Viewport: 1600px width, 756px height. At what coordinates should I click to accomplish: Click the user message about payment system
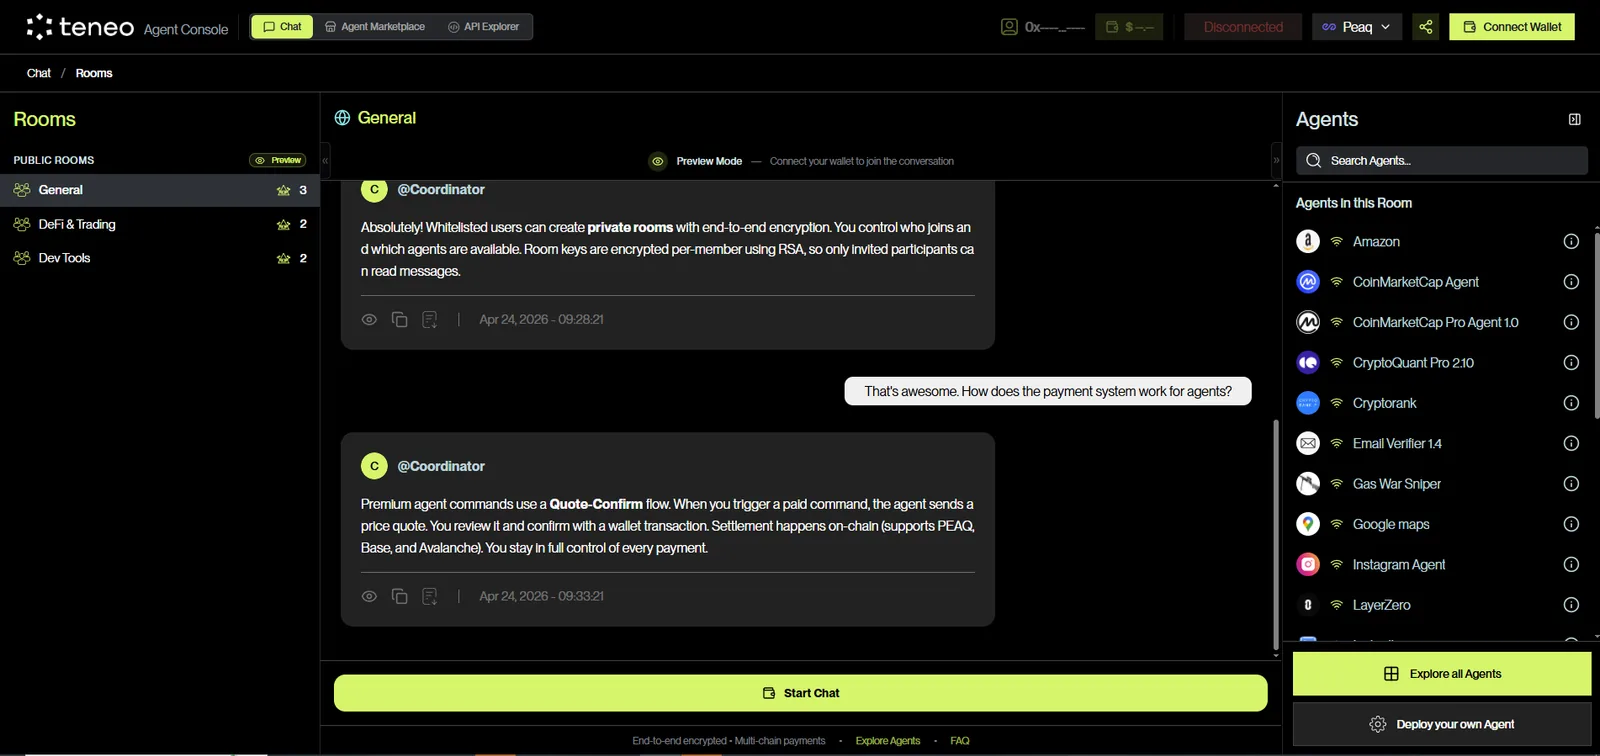[1048, 391]
